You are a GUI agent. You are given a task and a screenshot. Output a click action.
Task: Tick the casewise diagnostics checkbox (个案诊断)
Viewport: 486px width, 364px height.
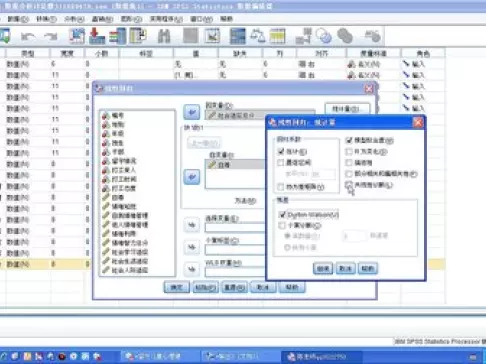point(282,226)
